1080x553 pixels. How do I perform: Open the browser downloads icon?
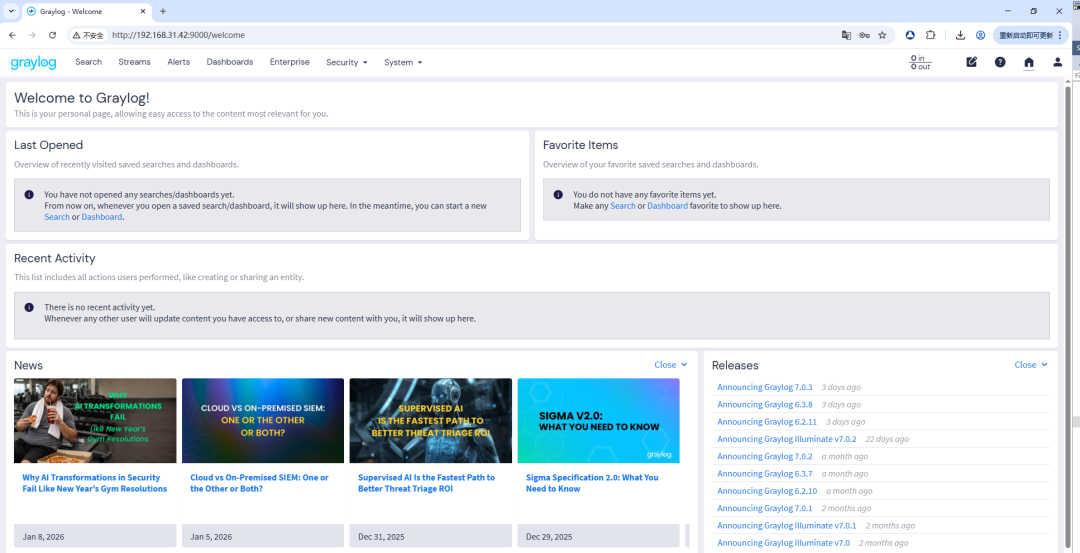point(960,35)
